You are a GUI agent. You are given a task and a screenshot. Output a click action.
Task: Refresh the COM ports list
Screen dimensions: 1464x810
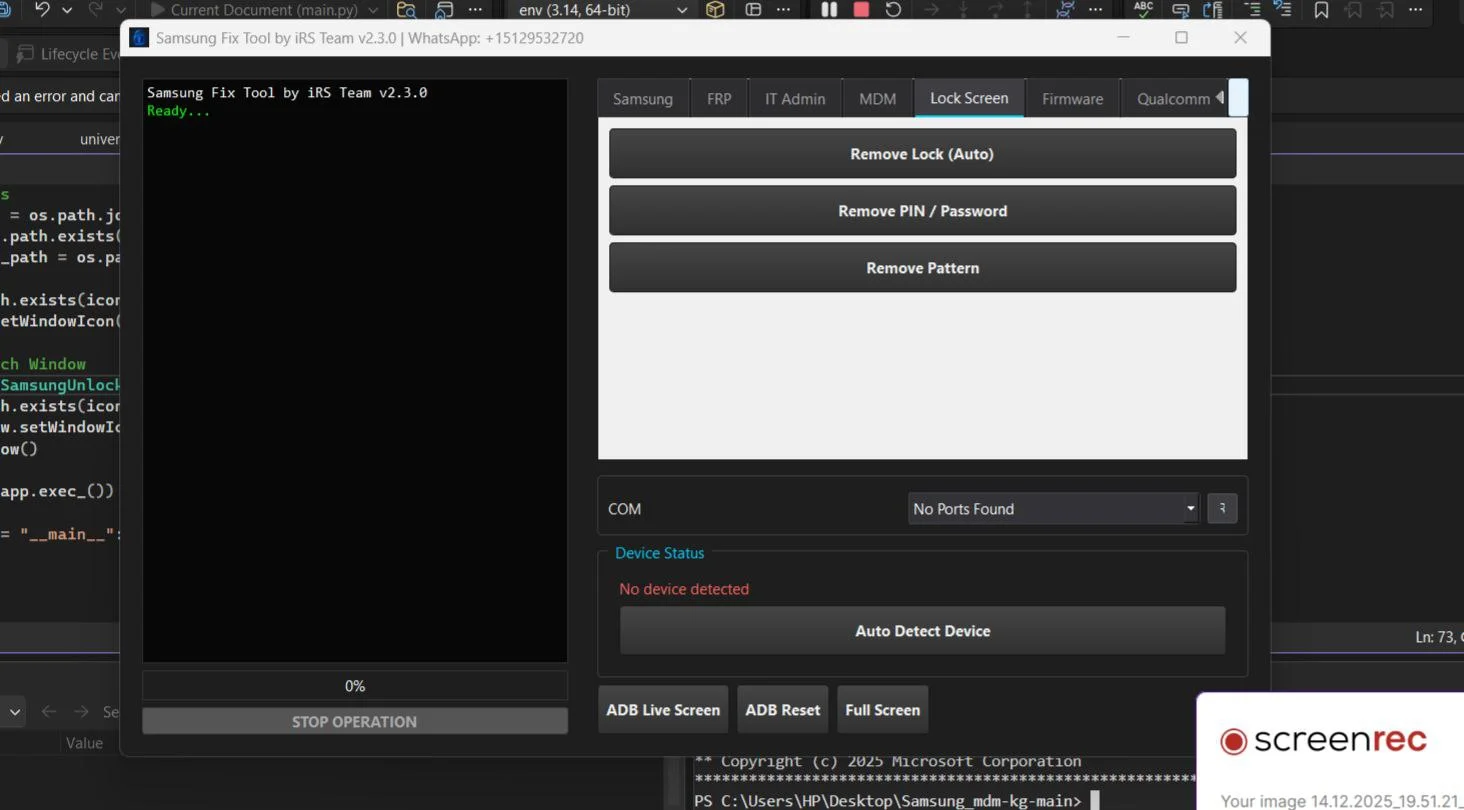(1222, 509)
